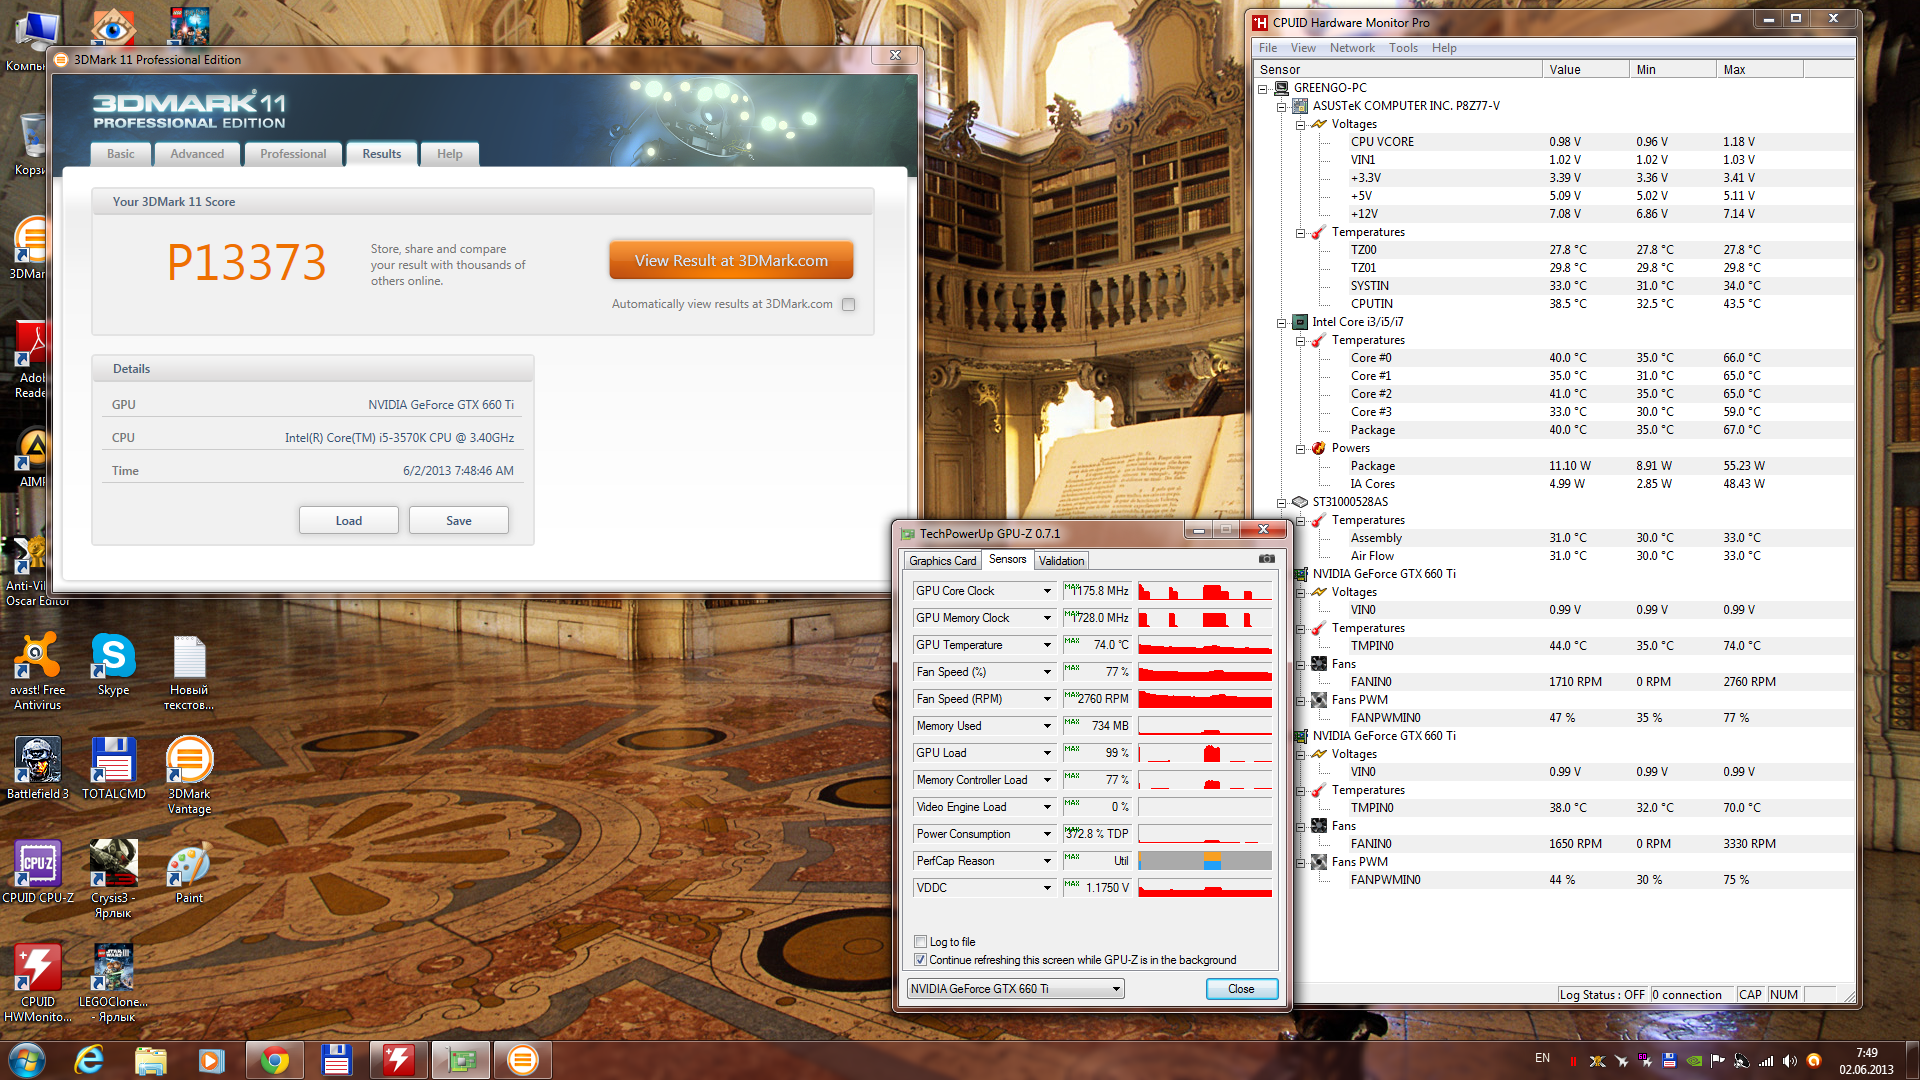The width and height of the screenshot is (1920, 1080).
Task: Open the Memory Used sensor dropdown
Action: point(1047,726)
